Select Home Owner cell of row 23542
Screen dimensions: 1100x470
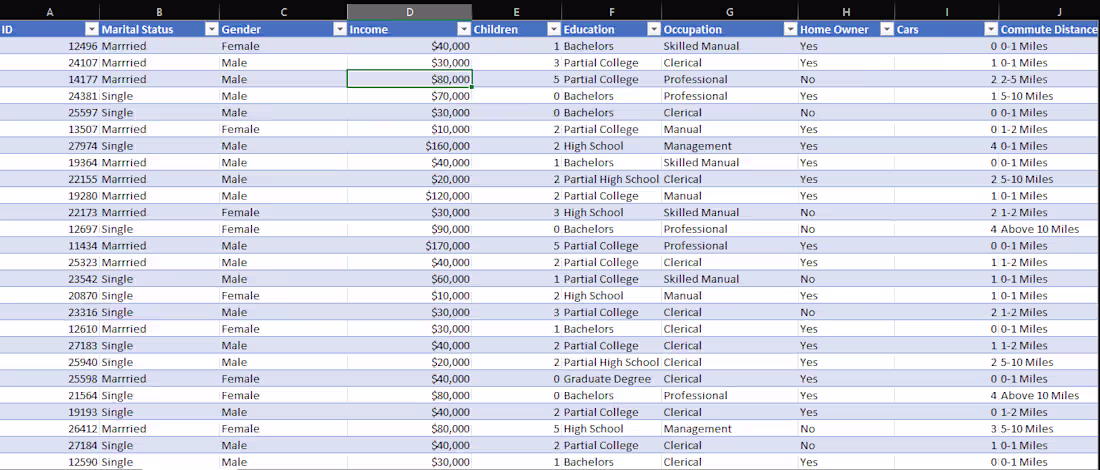tap(846, 279)
